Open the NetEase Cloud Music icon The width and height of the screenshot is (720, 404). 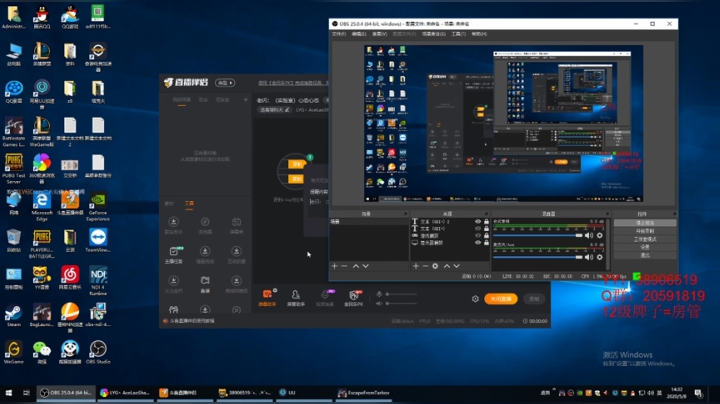(70, 278)
